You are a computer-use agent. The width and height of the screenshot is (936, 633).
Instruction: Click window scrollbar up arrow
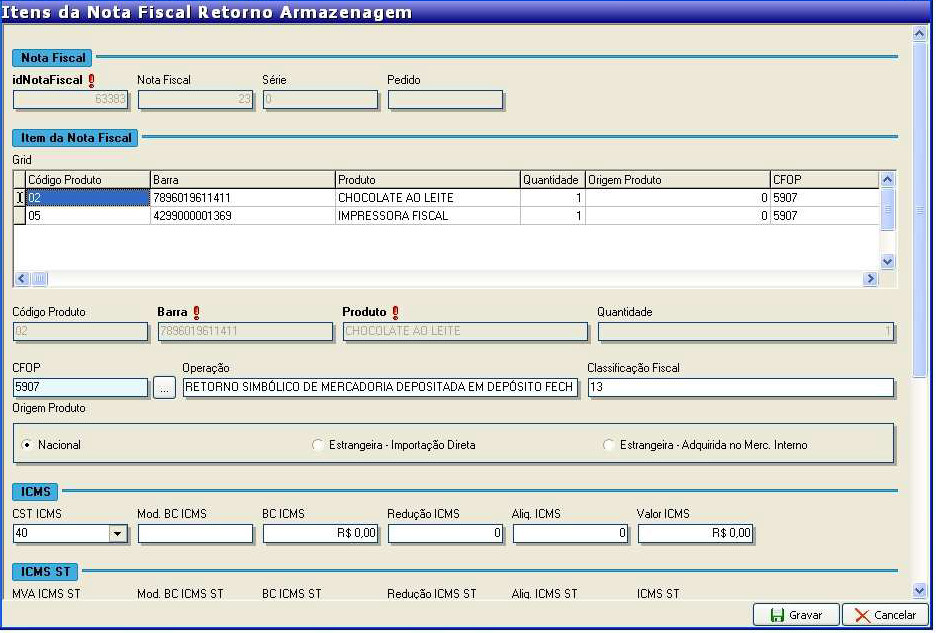coord(920,33)
